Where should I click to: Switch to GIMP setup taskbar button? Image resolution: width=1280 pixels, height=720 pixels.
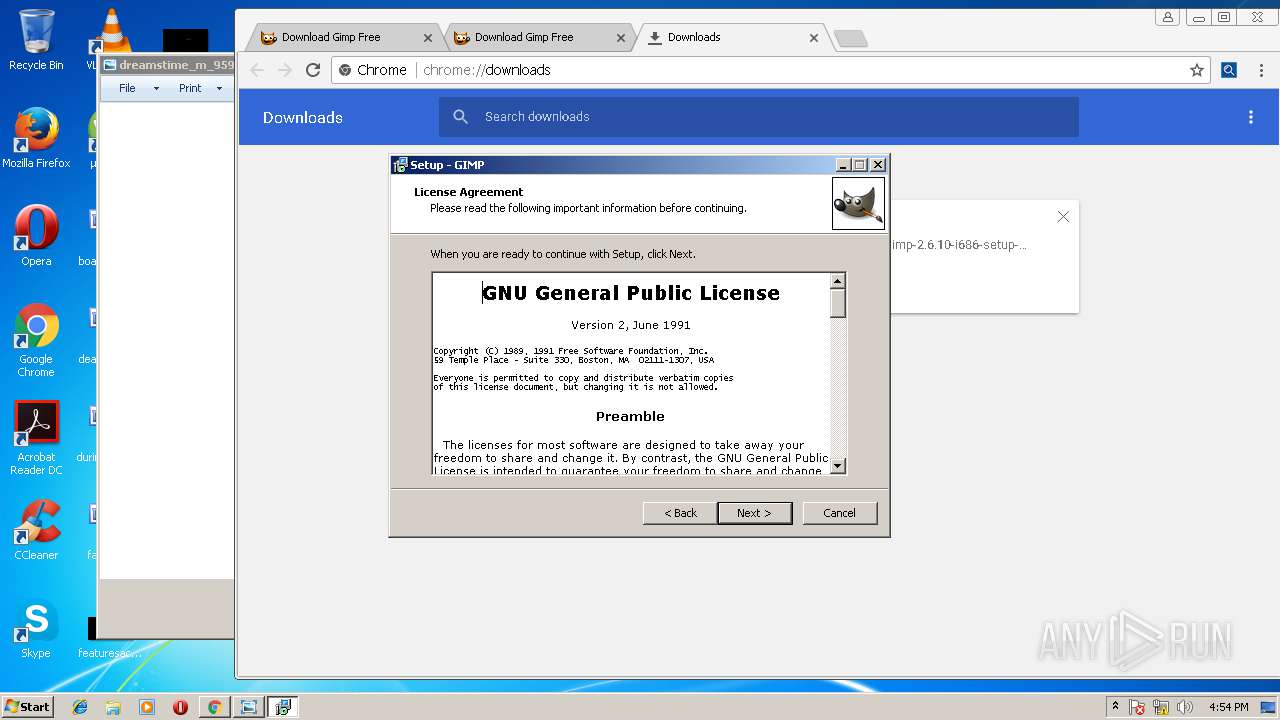pyautogui.click(x=283, y=707)
